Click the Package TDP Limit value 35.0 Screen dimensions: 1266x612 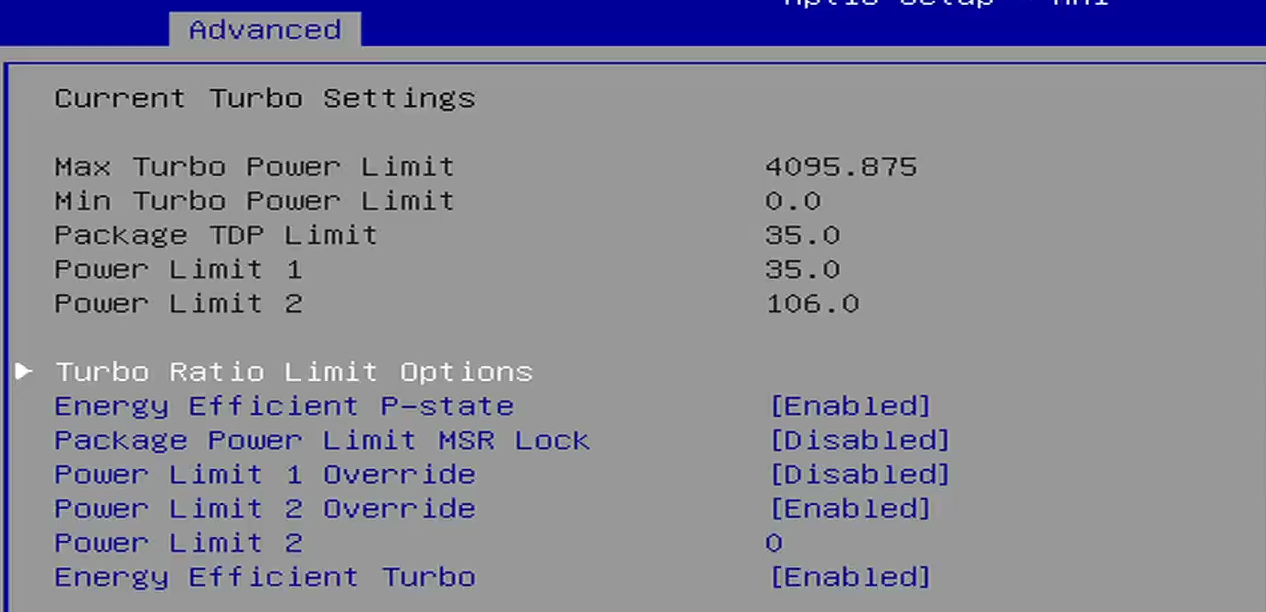[802, 235]
